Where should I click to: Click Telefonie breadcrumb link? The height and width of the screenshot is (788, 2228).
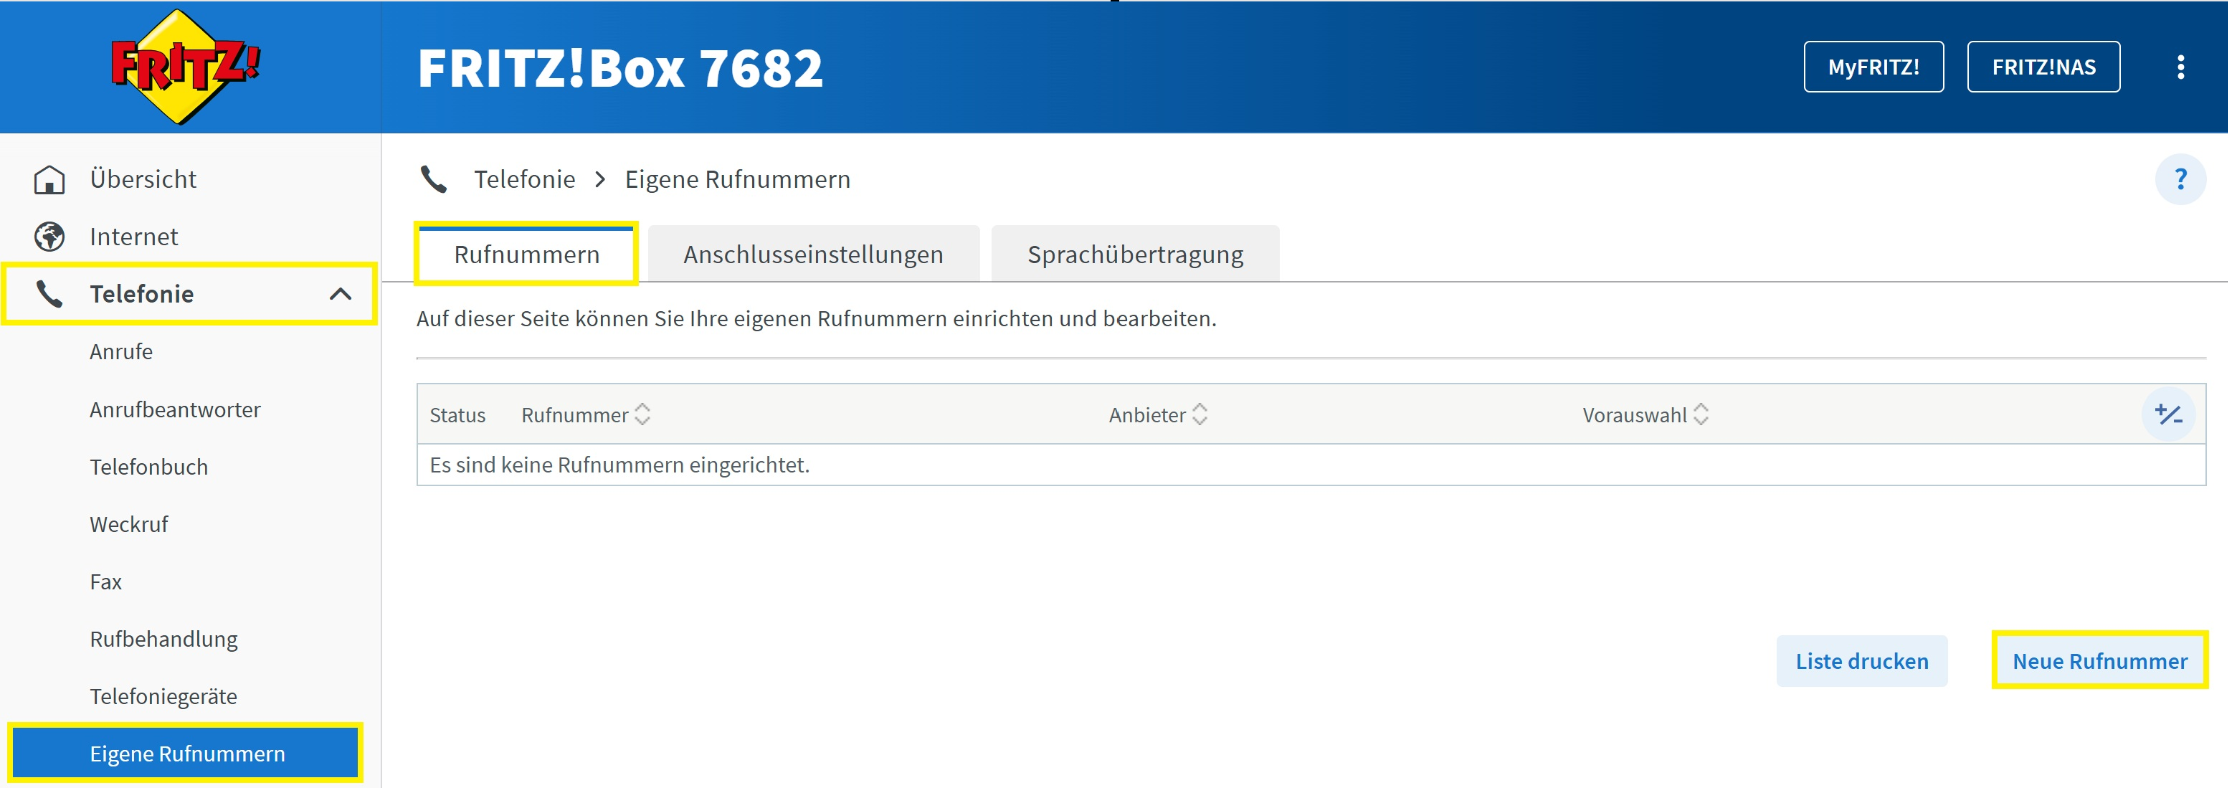[x=524, y=179]
